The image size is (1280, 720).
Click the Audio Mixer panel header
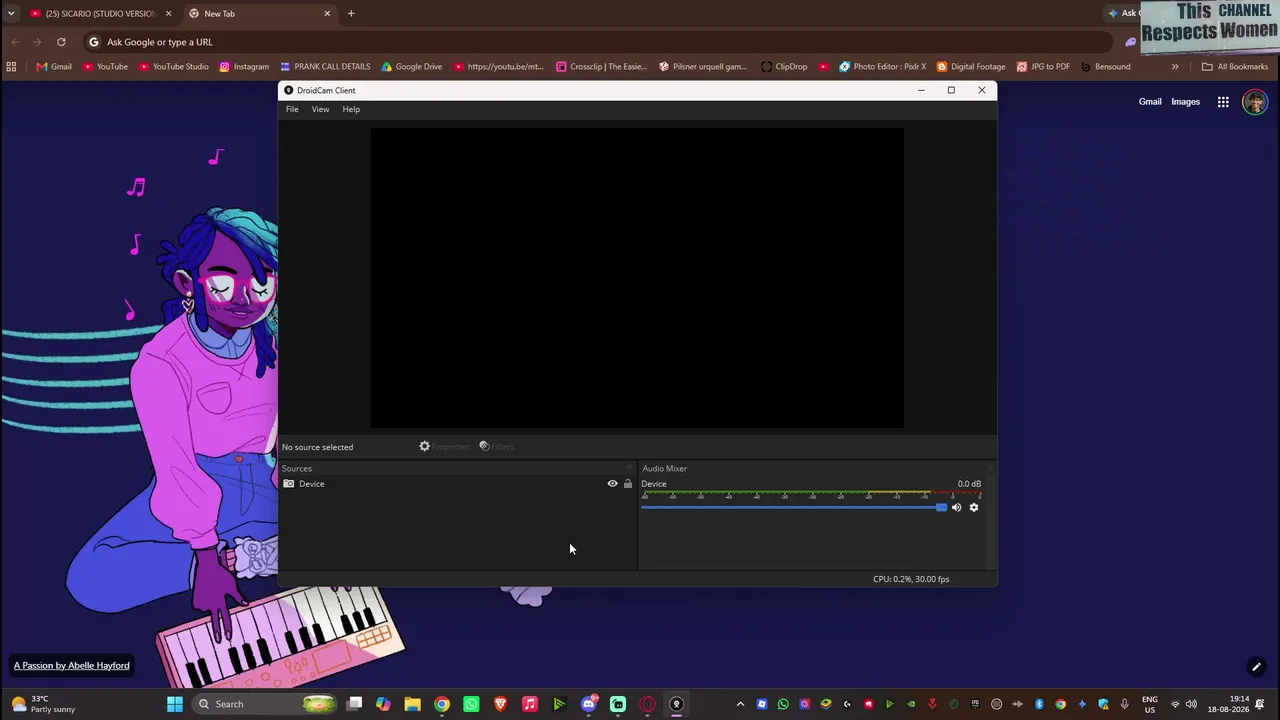(665, 468)
